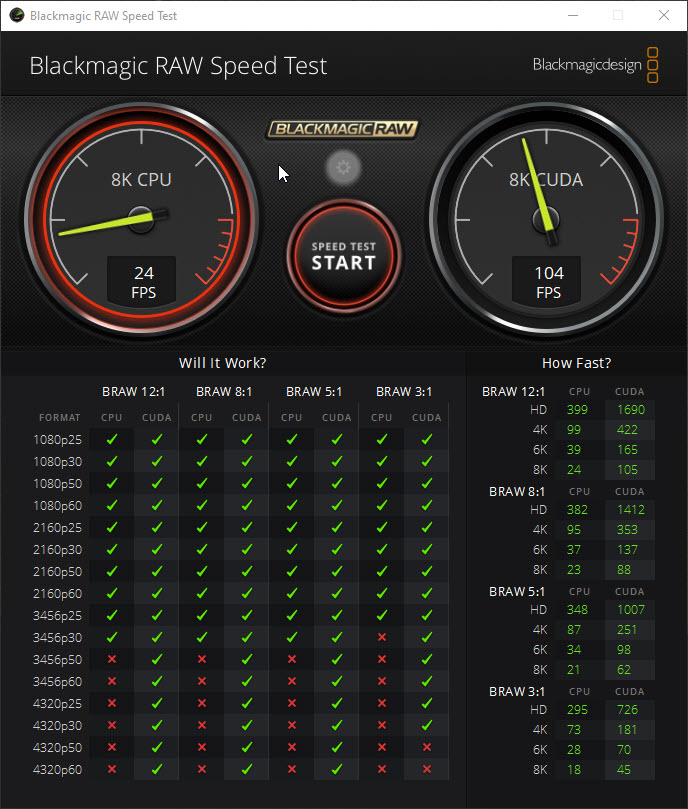The image size is (688, 809).
Task: Click 3456p30 BRAW 8:1 CPU checkmark
Action: [x=202, y=638]
